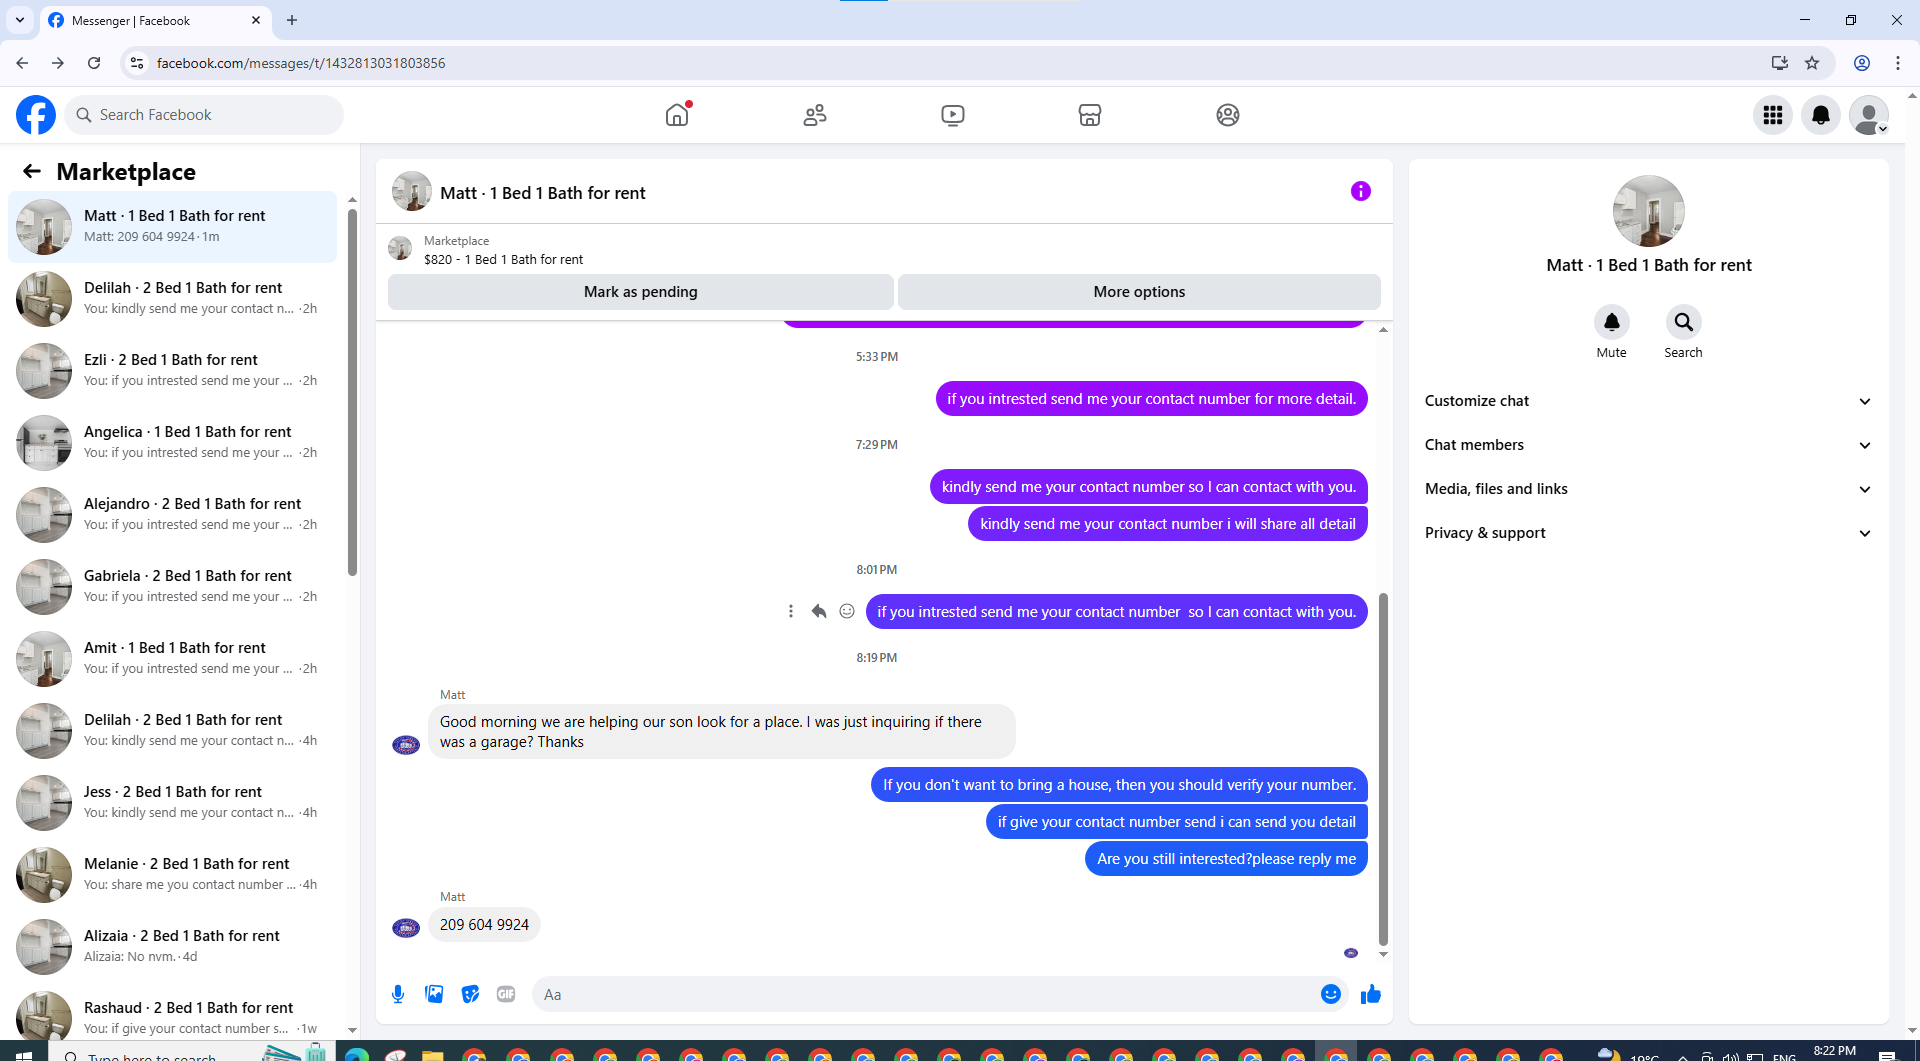Open the account profile menu

(1869, 115)
